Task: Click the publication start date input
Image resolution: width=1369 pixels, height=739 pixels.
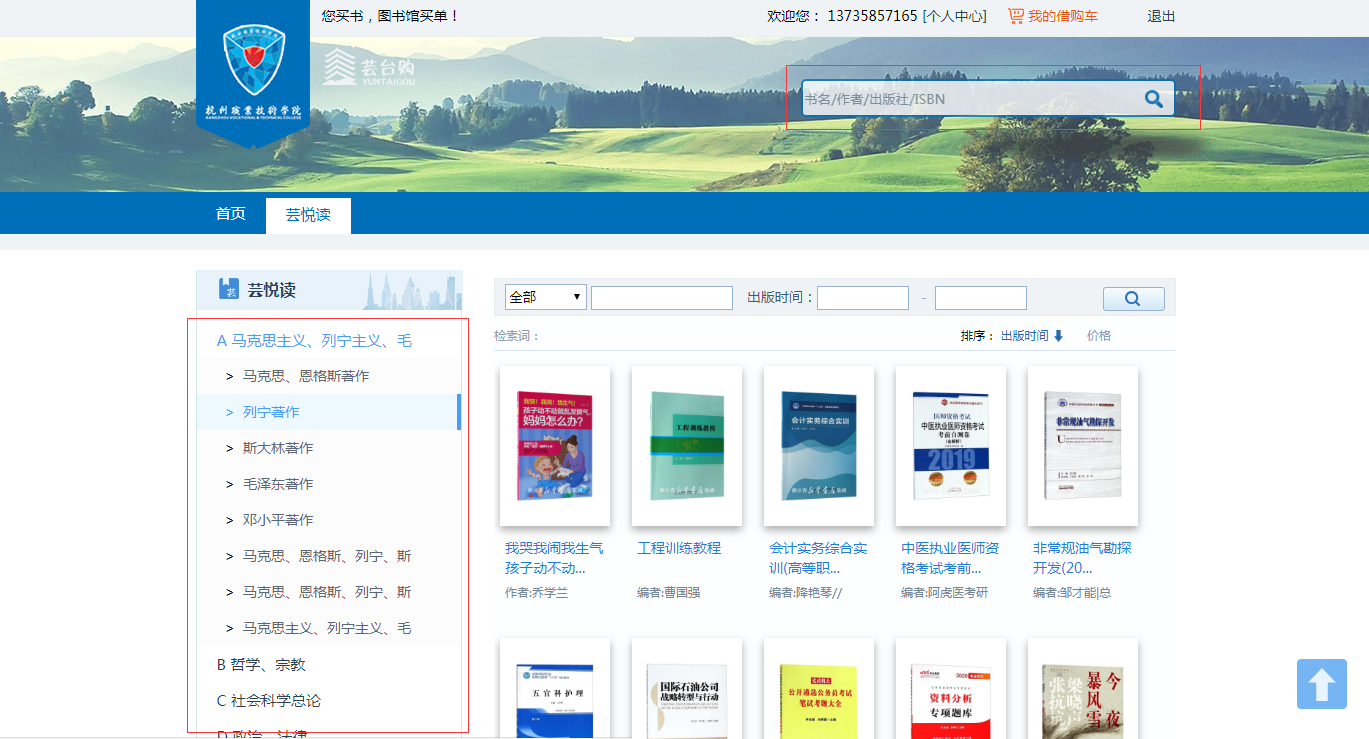Action: 862,298
